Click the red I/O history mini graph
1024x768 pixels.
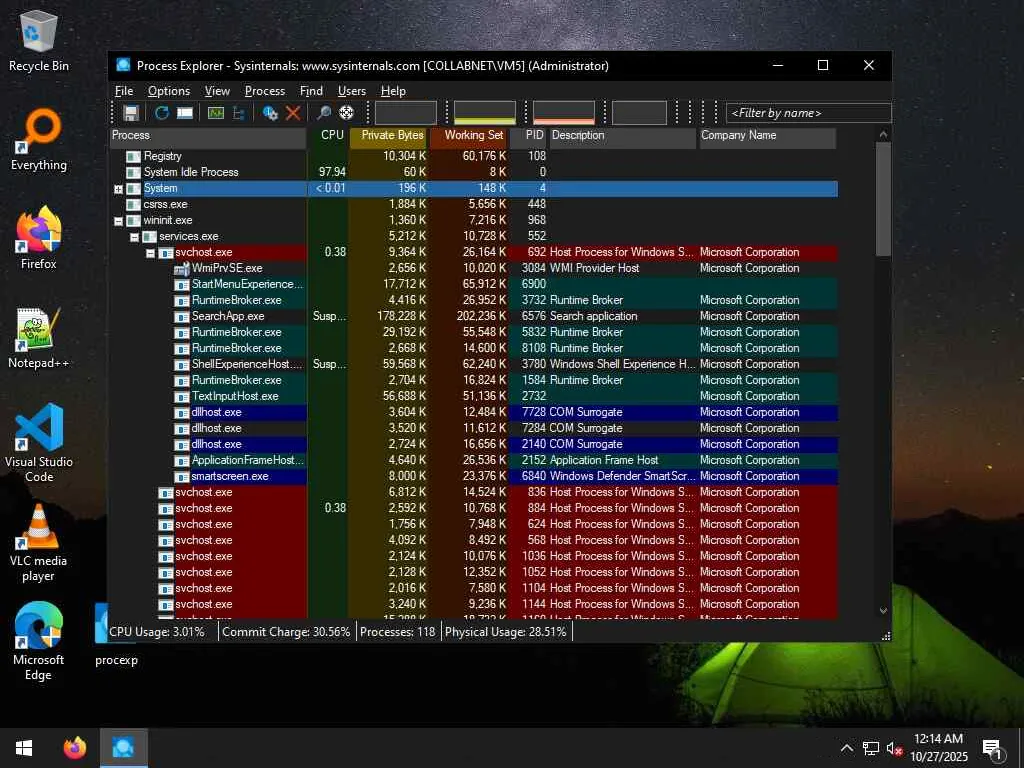coord(564,113)
